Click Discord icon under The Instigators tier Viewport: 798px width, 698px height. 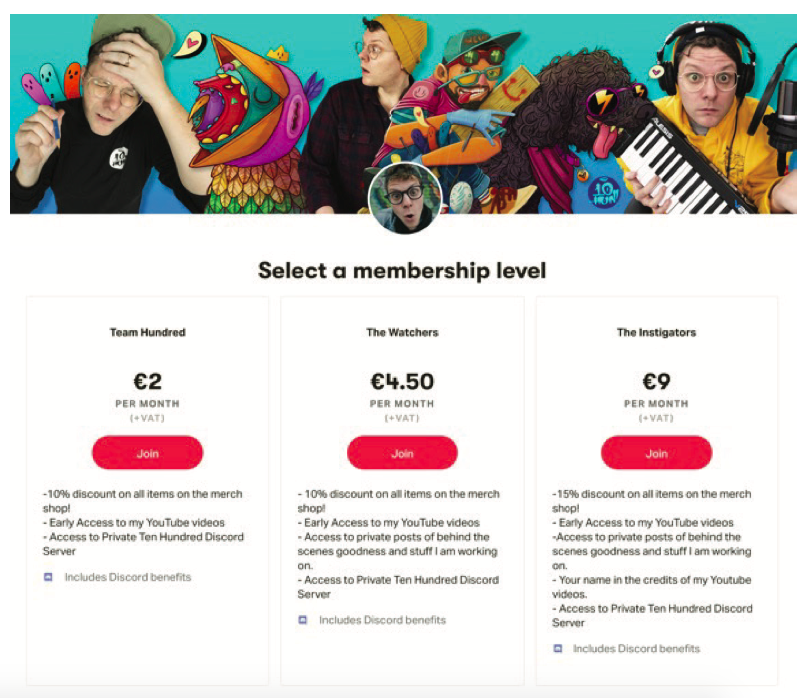pos(557,649)
